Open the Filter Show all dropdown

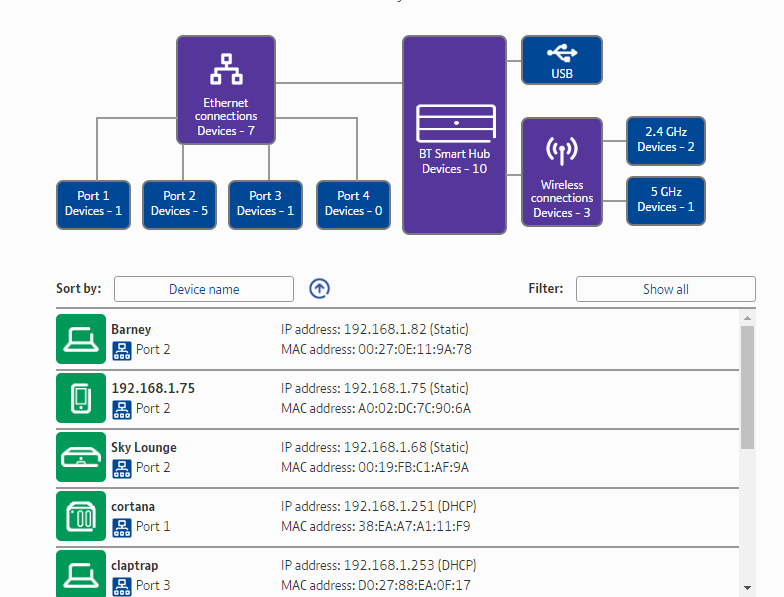[x=665, y=289]
